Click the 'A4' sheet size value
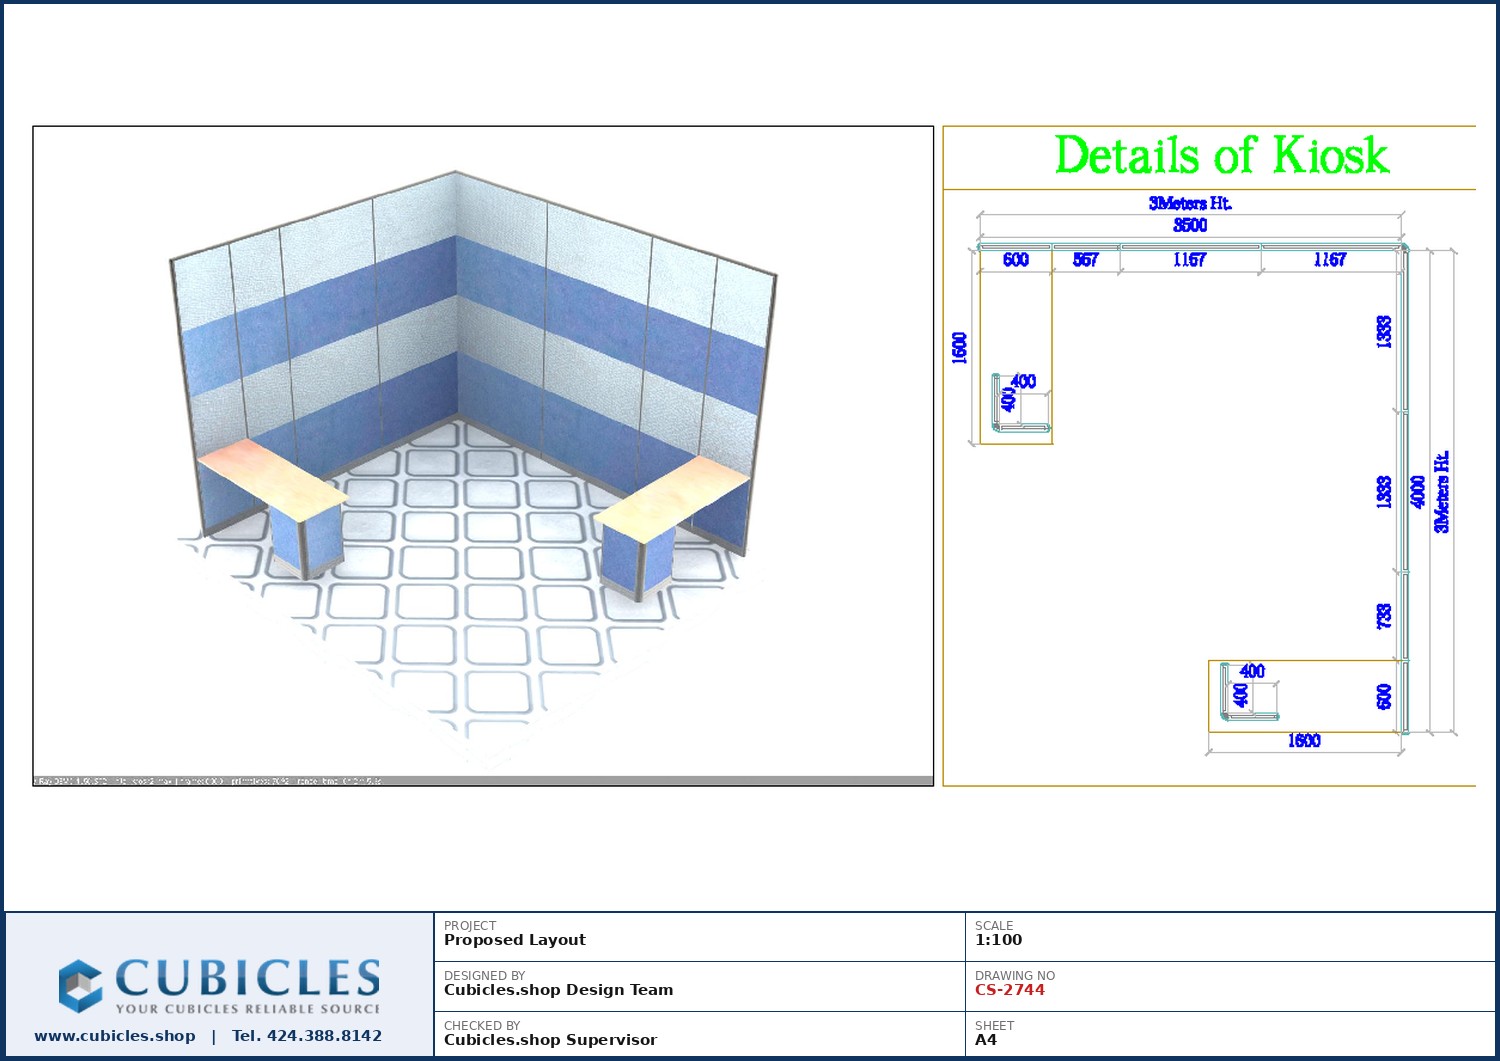The width and height of the screenshot is (1500, 1061). (x=986, y=1040)
